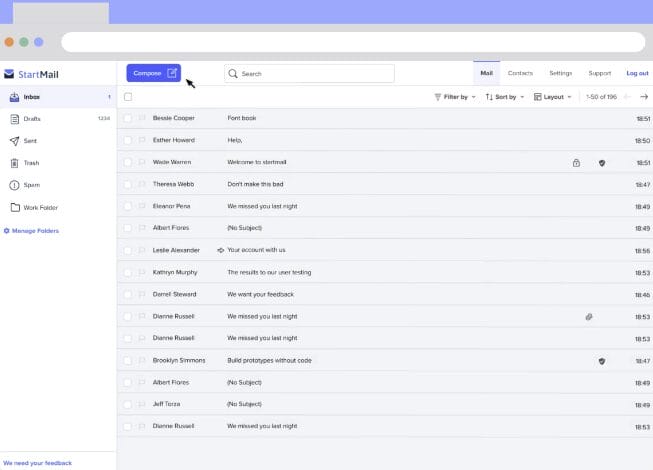Screen dimensions: 653x470
Task: Click the Manage Folders gear icon
Action: pos(7,231)
